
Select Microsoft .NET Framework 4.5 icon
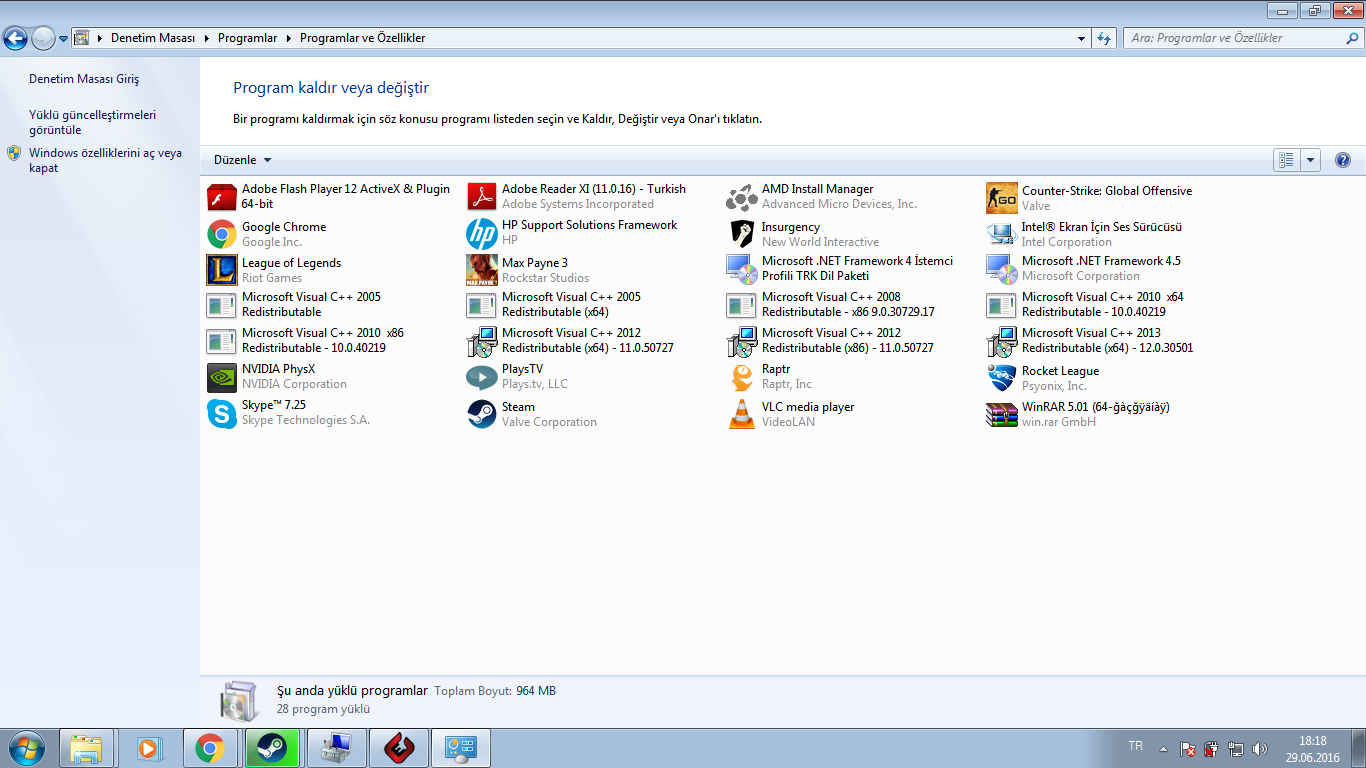click(x=1002, y=269)
